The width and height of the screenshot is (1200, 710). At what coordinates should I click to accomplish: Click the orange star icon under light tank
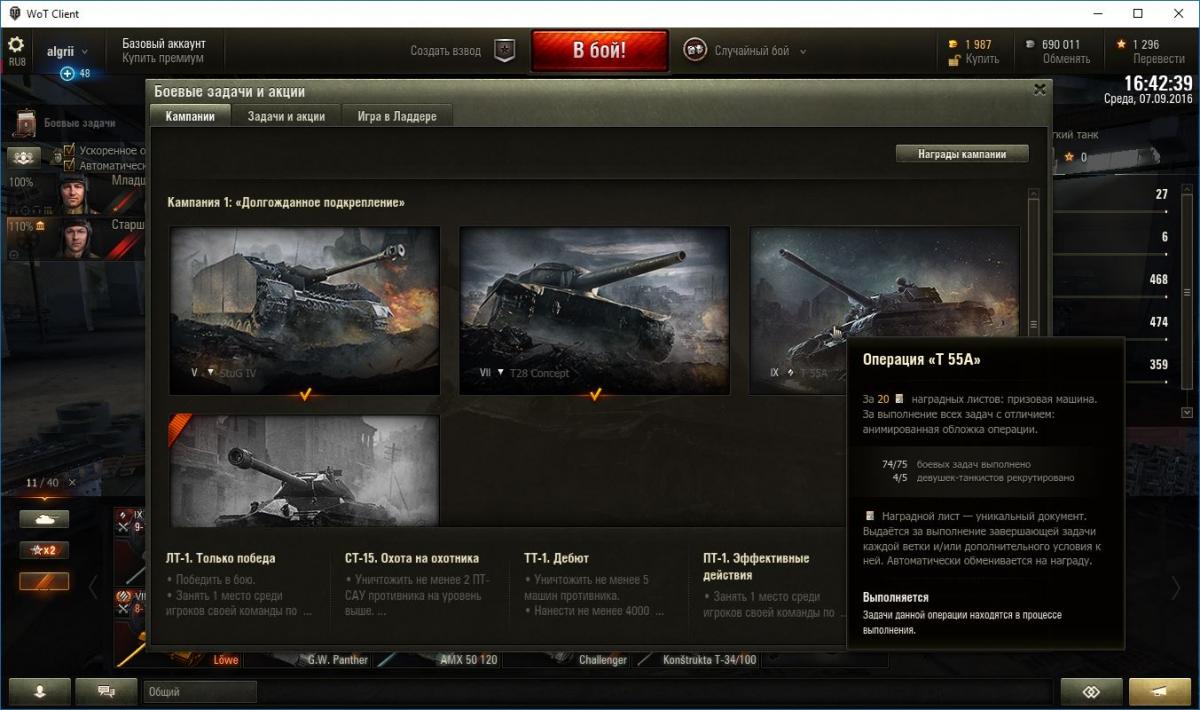point(1069,157)
